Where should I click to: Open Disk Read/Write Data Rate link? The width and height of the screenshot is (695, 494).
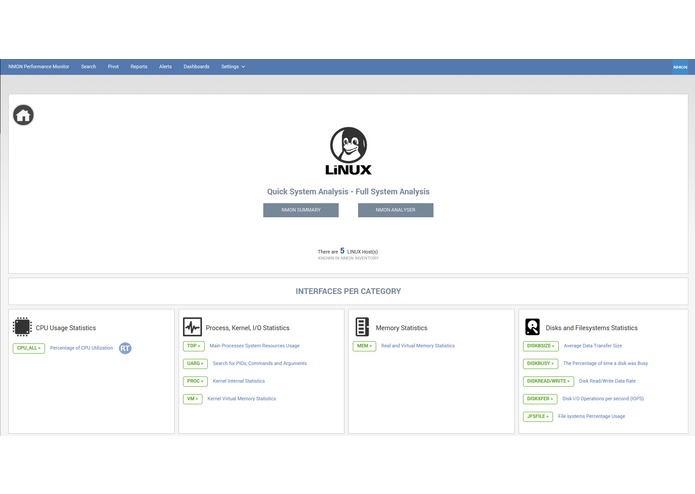coord(607,381)
